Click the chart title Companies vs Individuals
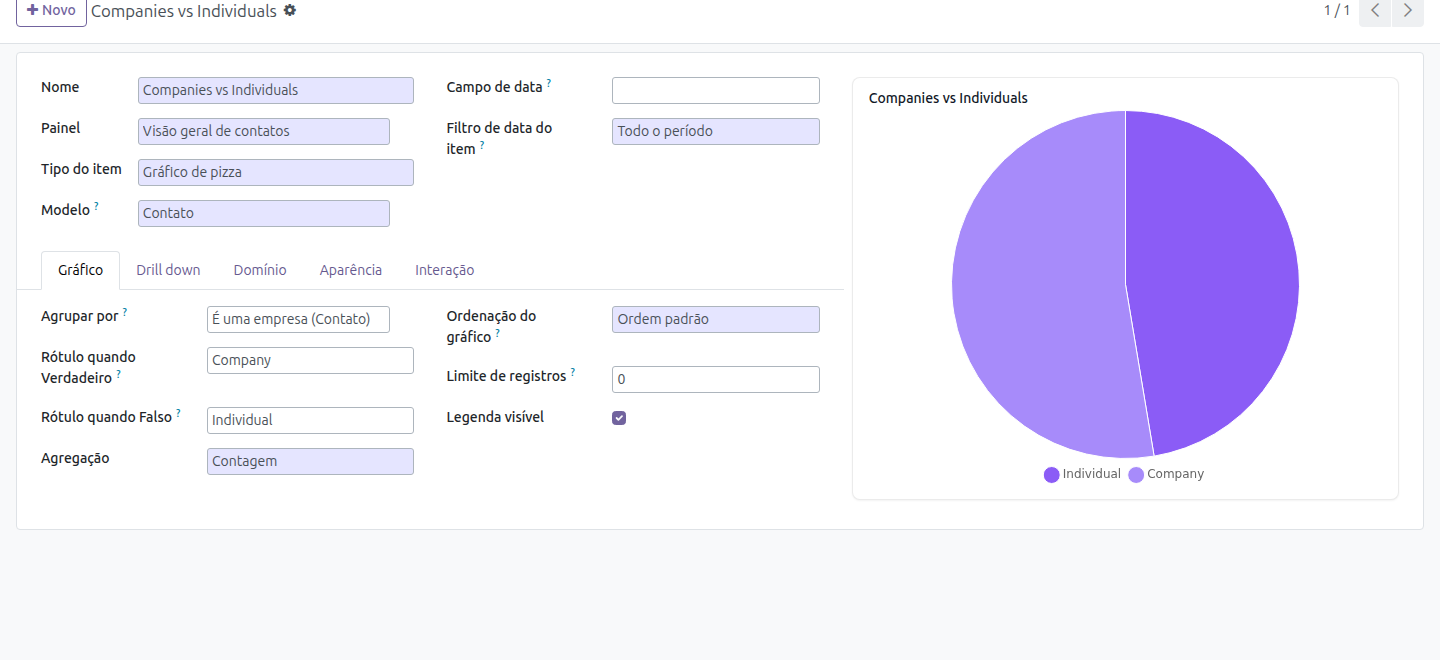 click(948, 98)
